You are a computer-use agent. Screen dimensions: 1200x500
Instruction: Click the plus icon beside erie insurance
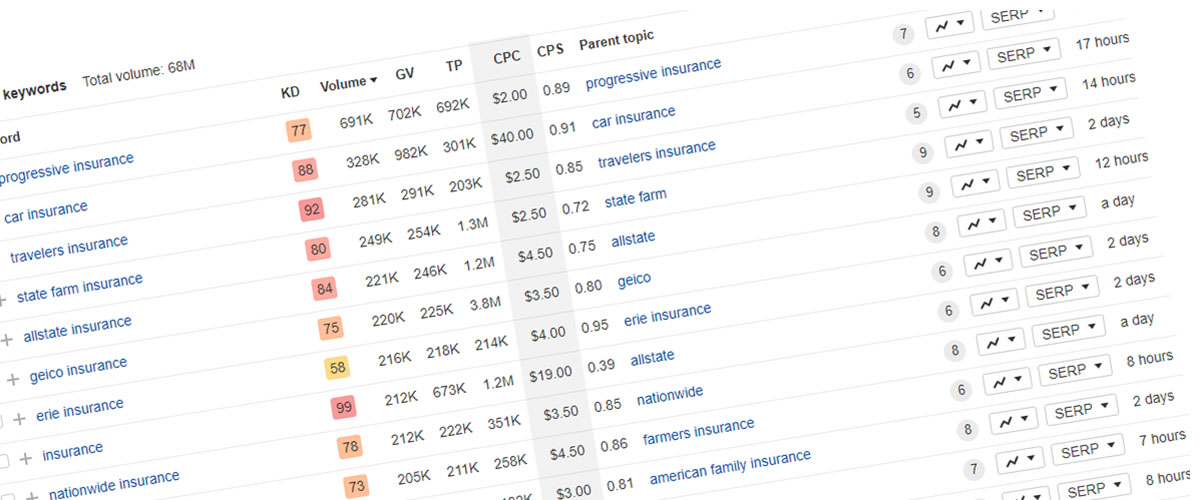tap(19, 418)
